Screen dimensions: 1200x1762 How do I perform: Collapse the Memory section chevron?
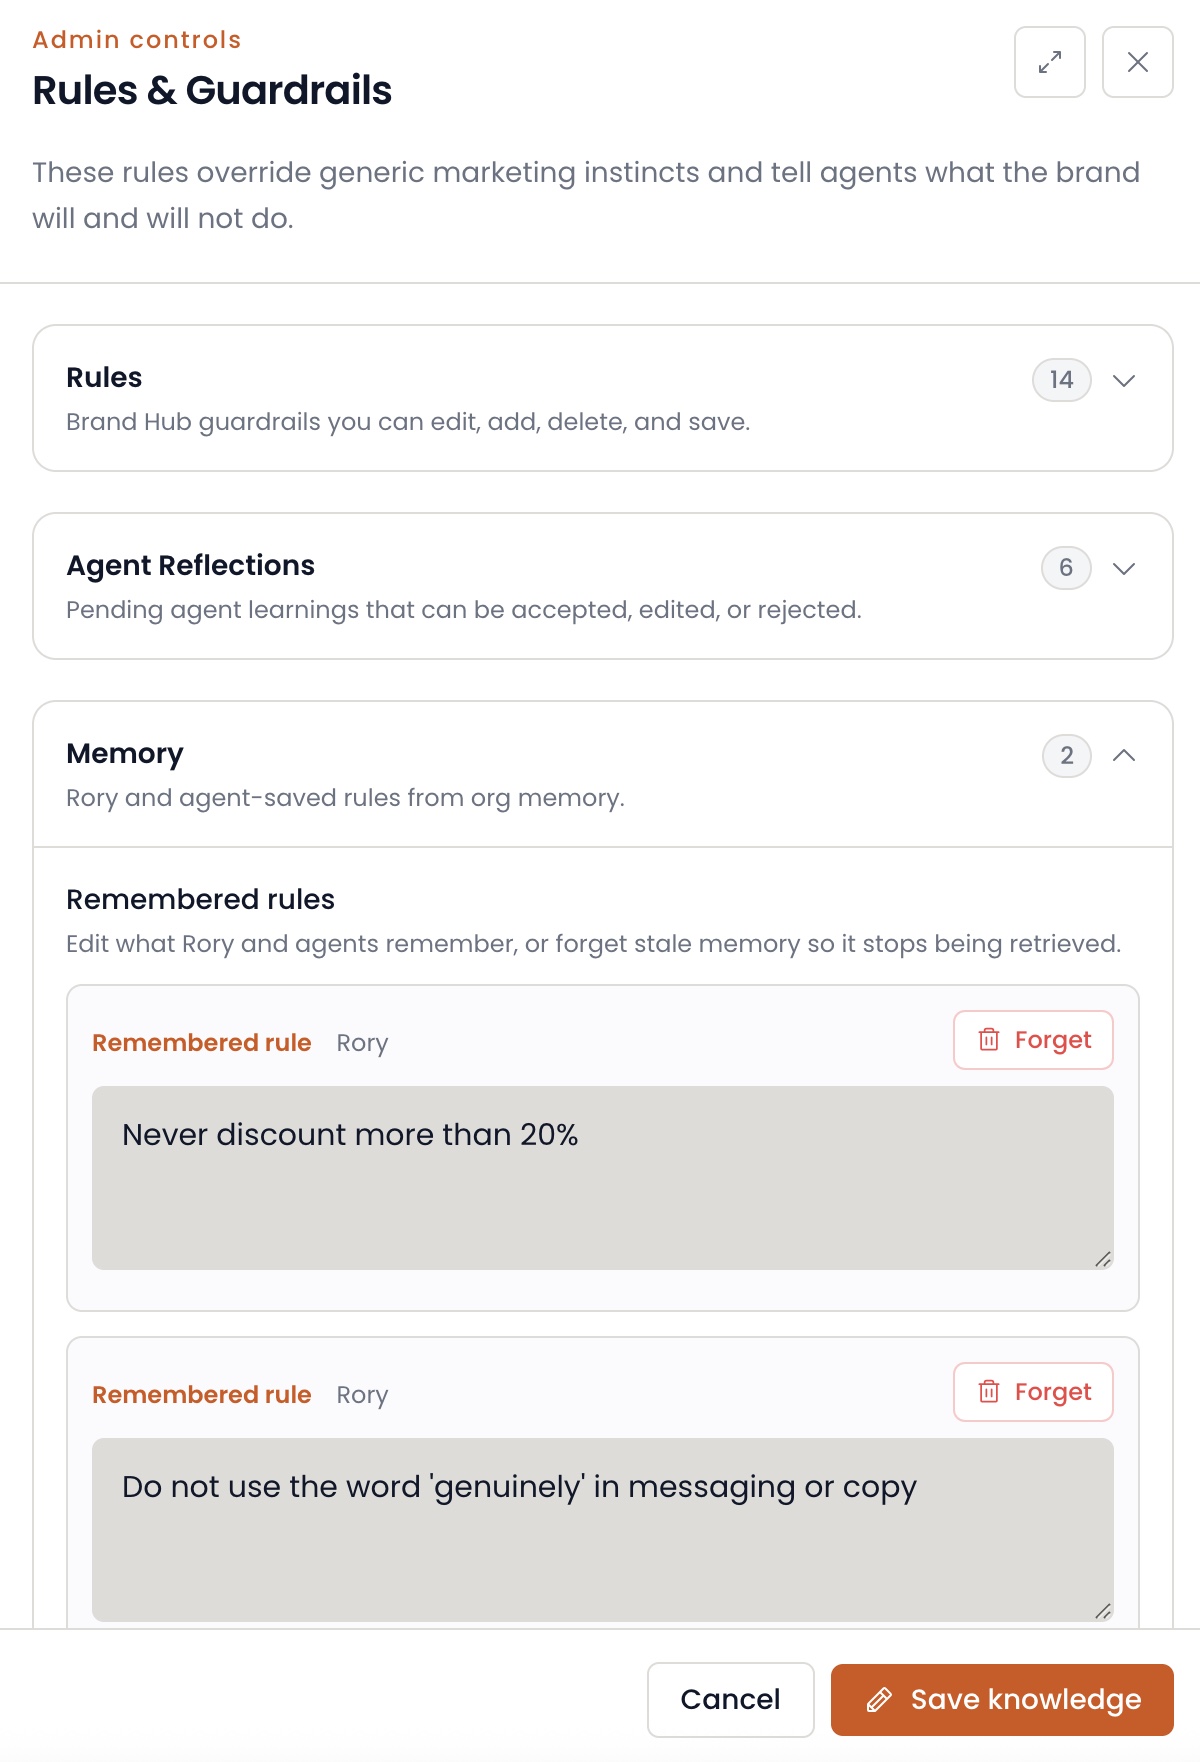(1124, 756)
